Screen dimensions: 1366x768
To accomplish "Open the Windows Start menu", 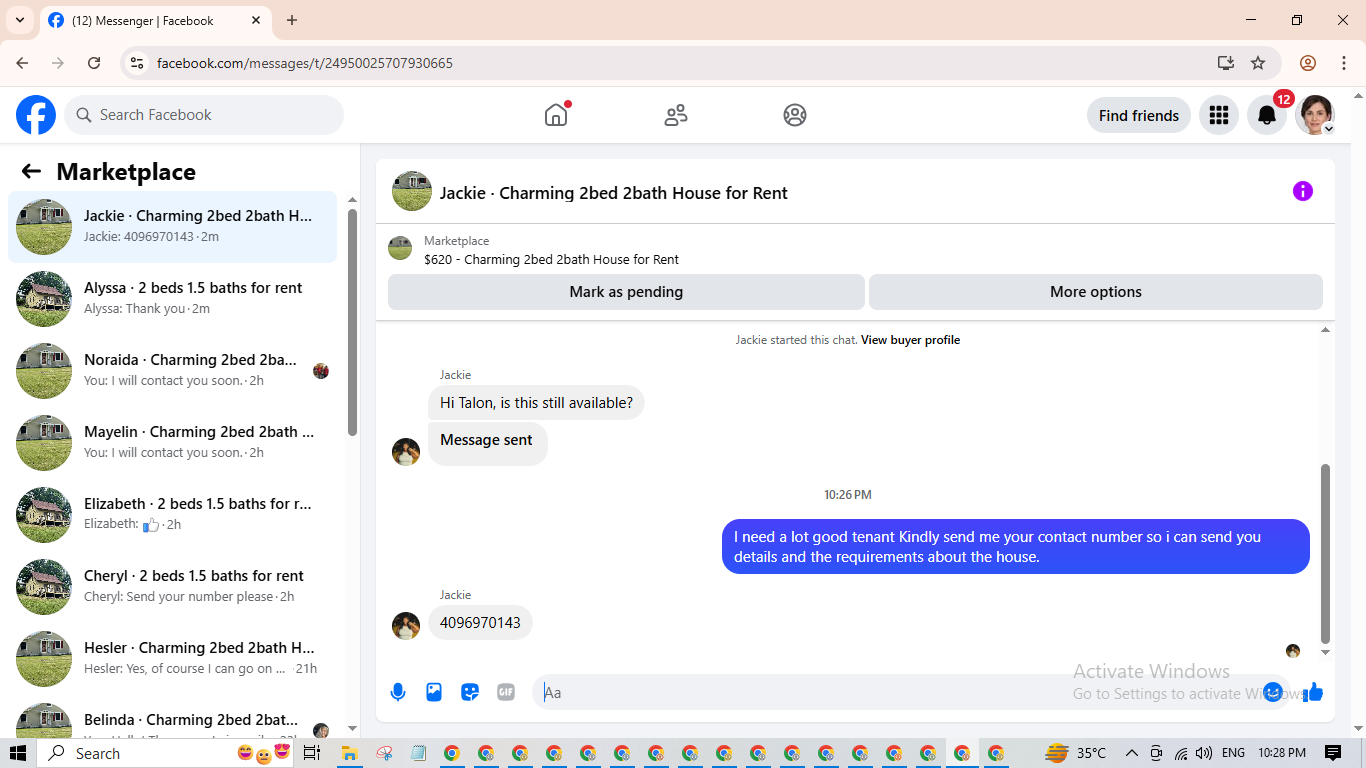I will click(18, 753).
